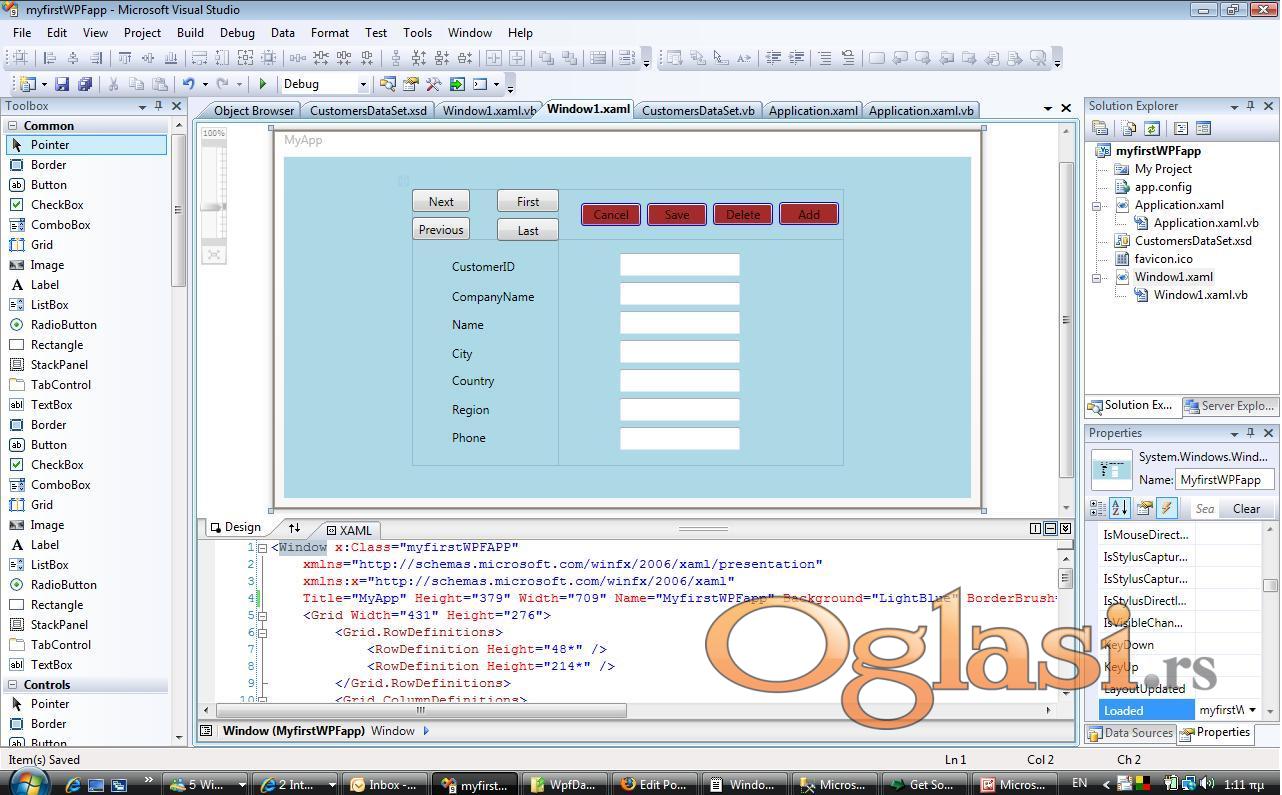This screenshot has height=795, width=1282.
Task: Click the CustomerID textbox in the designer
Action: [680, 265]
